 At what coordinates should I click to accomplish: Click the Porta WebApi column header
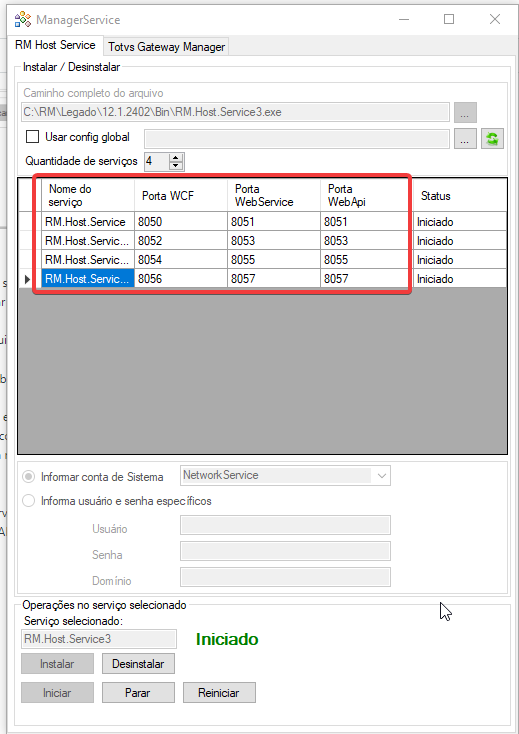pyautogui.click(x=367, y=195)
